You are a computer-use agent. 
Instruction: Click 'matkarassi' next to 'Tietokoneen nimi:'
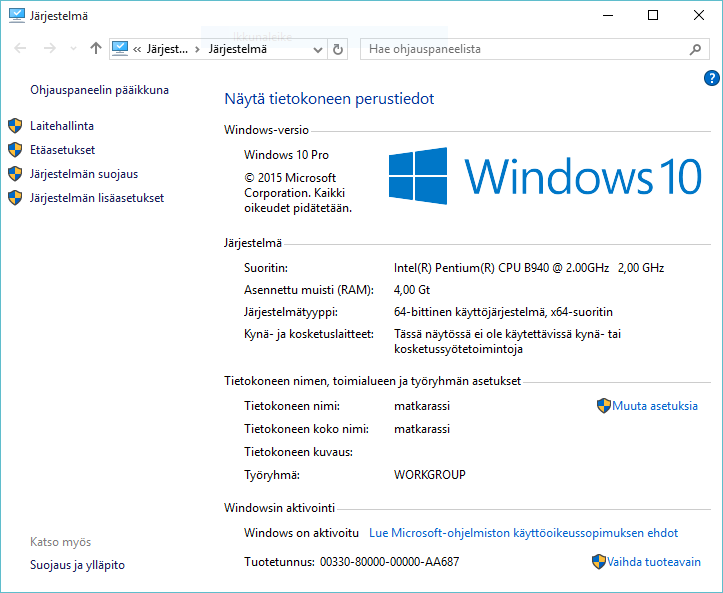[x=422, y=406]
